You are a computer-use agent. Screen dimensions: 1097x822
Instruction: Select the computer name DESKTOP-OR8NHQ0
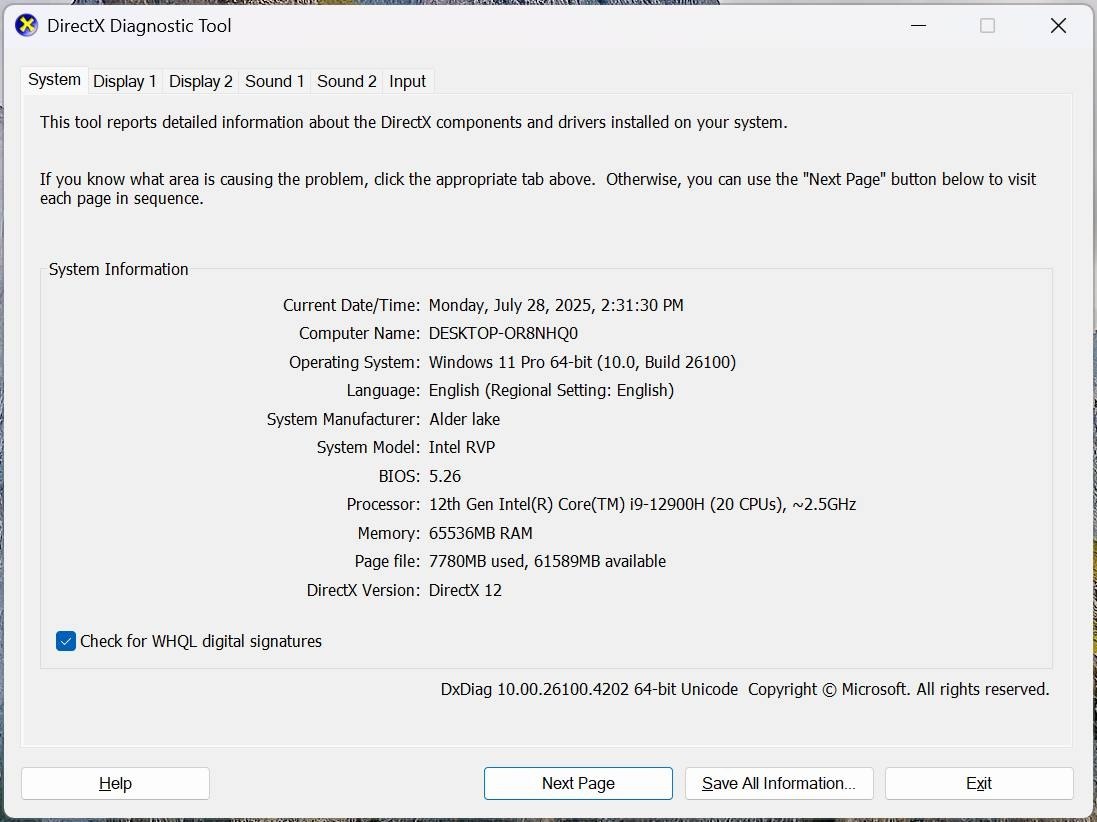(x=504, y=334)
